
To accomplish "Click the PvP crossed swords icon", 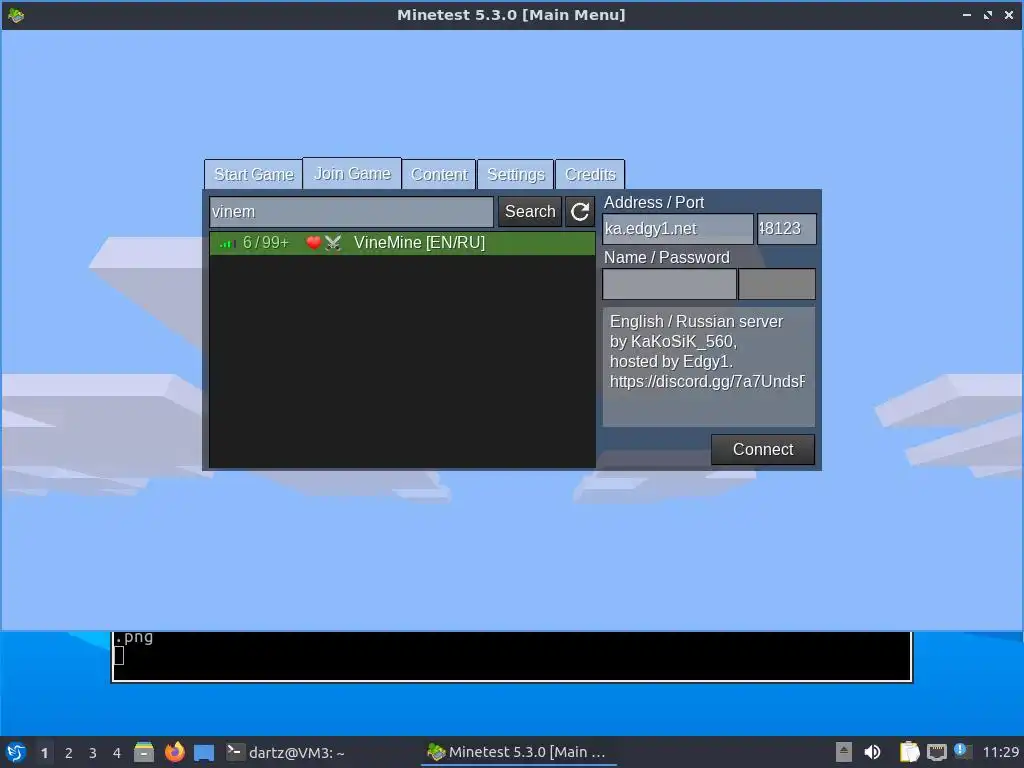I will click(333, 243).
